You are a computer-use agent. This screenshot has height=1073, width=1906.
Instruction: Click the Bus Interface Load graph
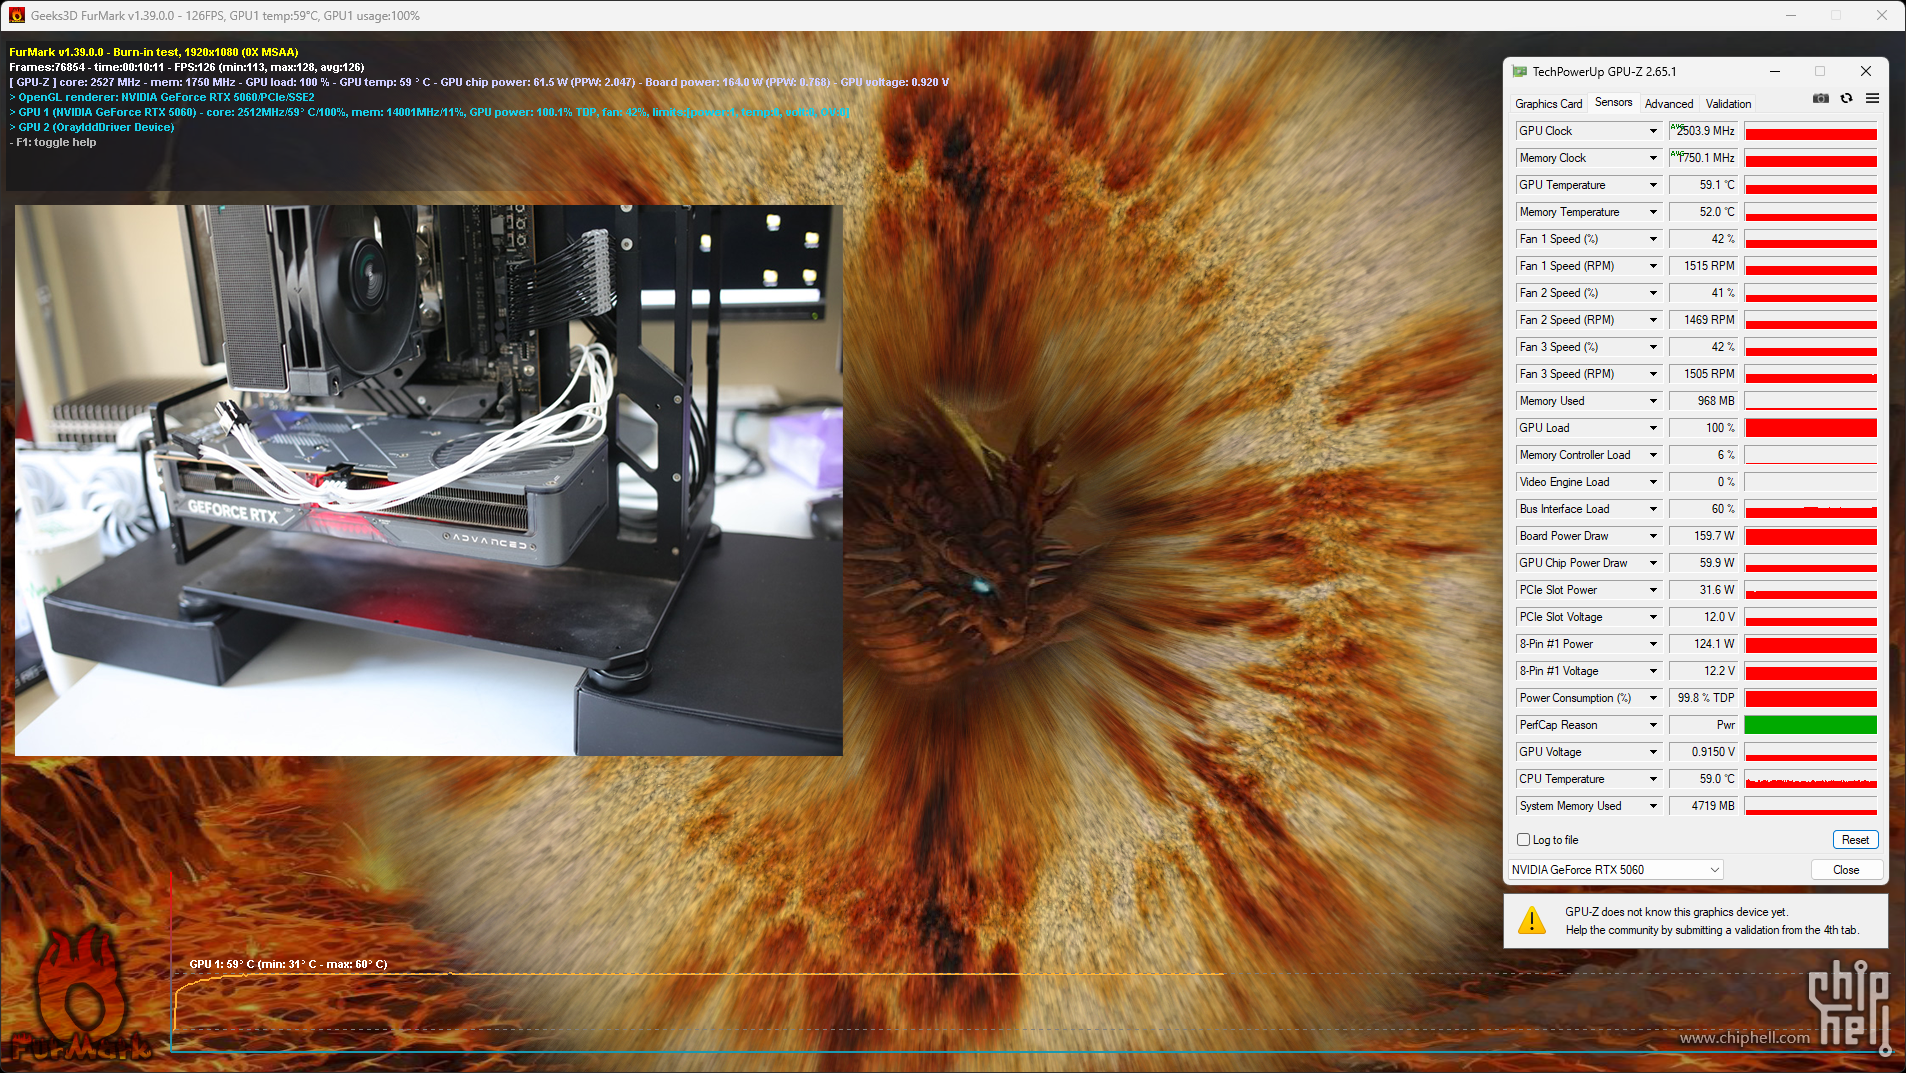coord(1810,509)
